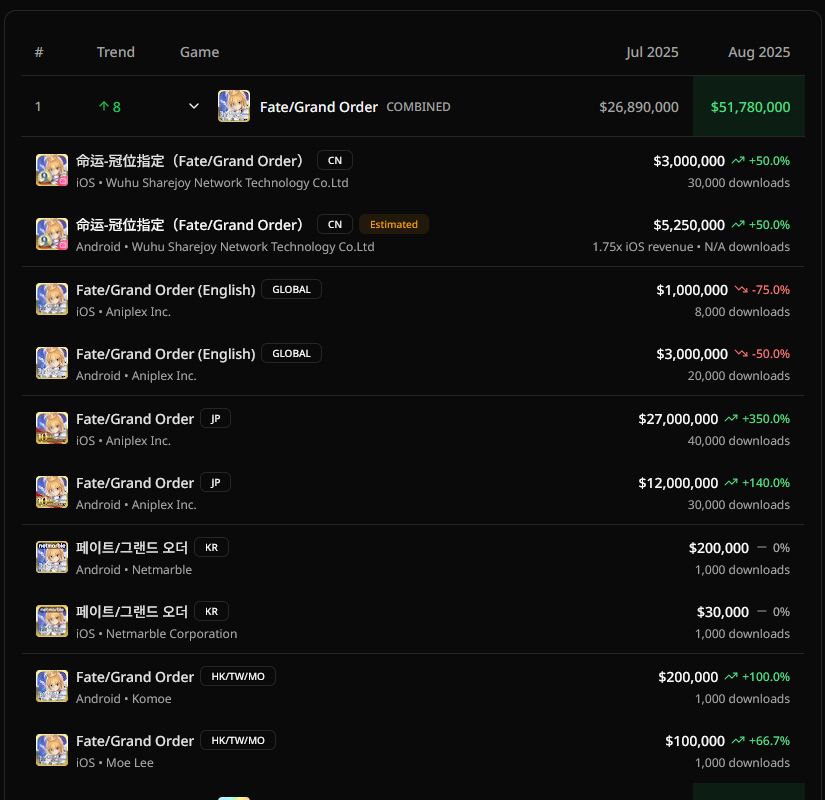Click the Trend column header
The height and width of the screenshot is (800, 825).
116,52
